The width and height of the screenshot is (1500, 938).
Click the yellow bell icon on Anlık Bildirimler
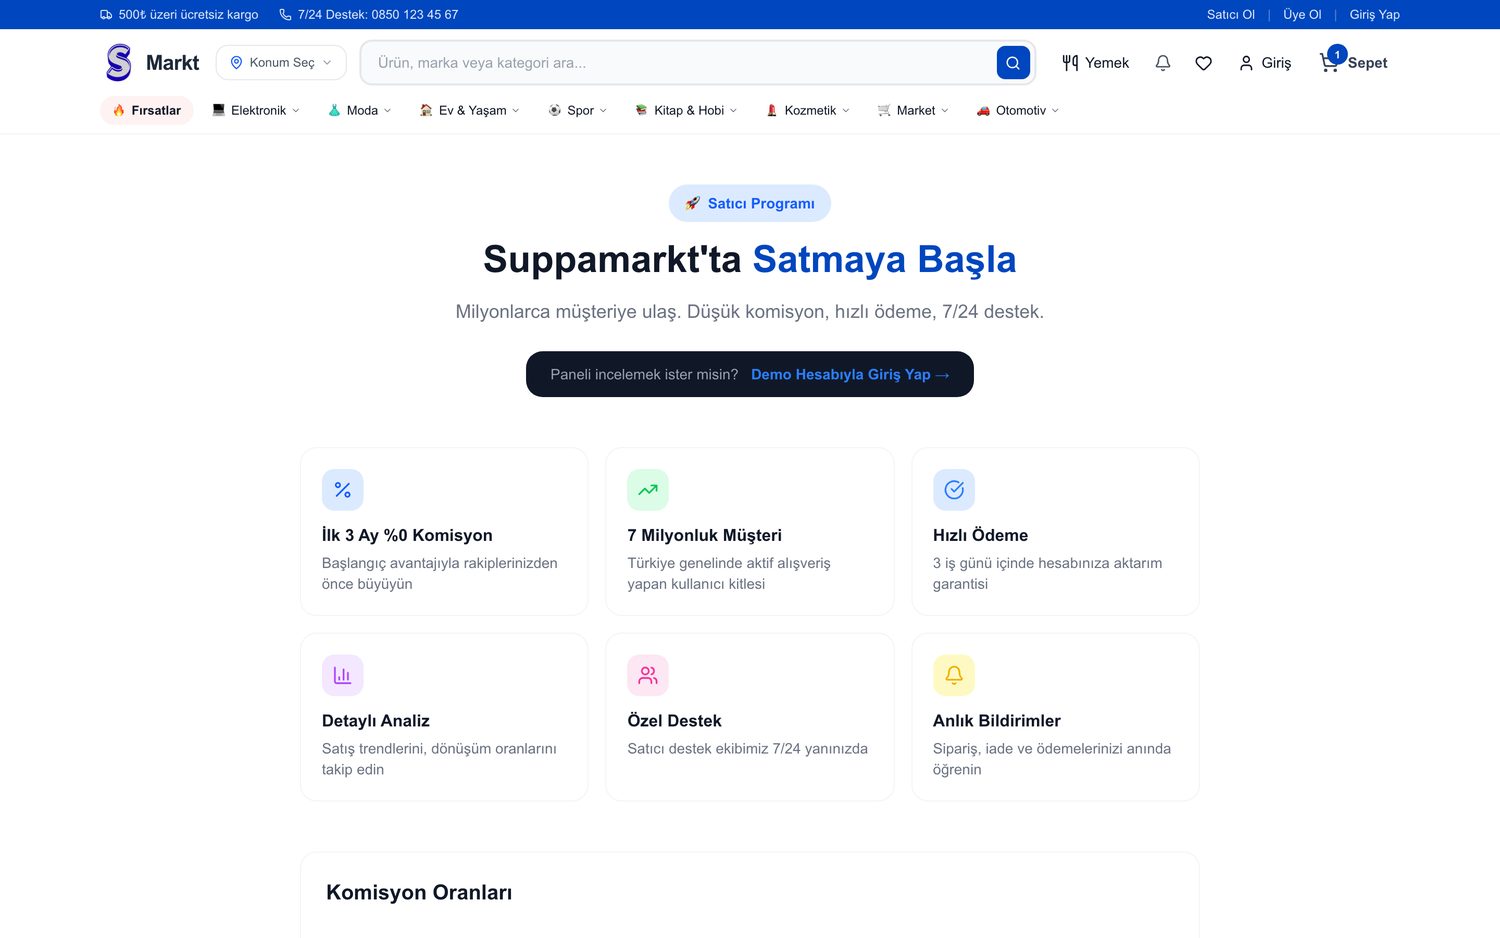point(954,675)
